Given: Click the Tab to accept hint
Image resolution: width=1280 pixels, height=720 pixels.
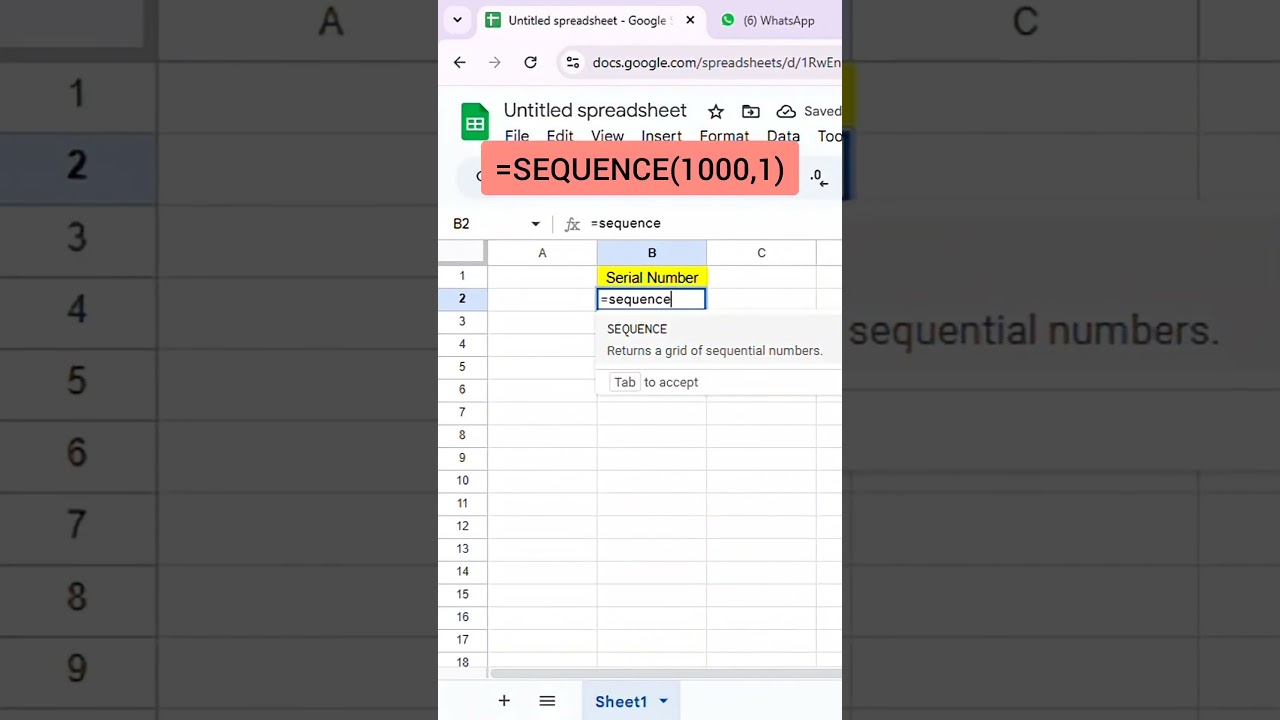Looking at the screenshot, I should (x=655, y=382).
